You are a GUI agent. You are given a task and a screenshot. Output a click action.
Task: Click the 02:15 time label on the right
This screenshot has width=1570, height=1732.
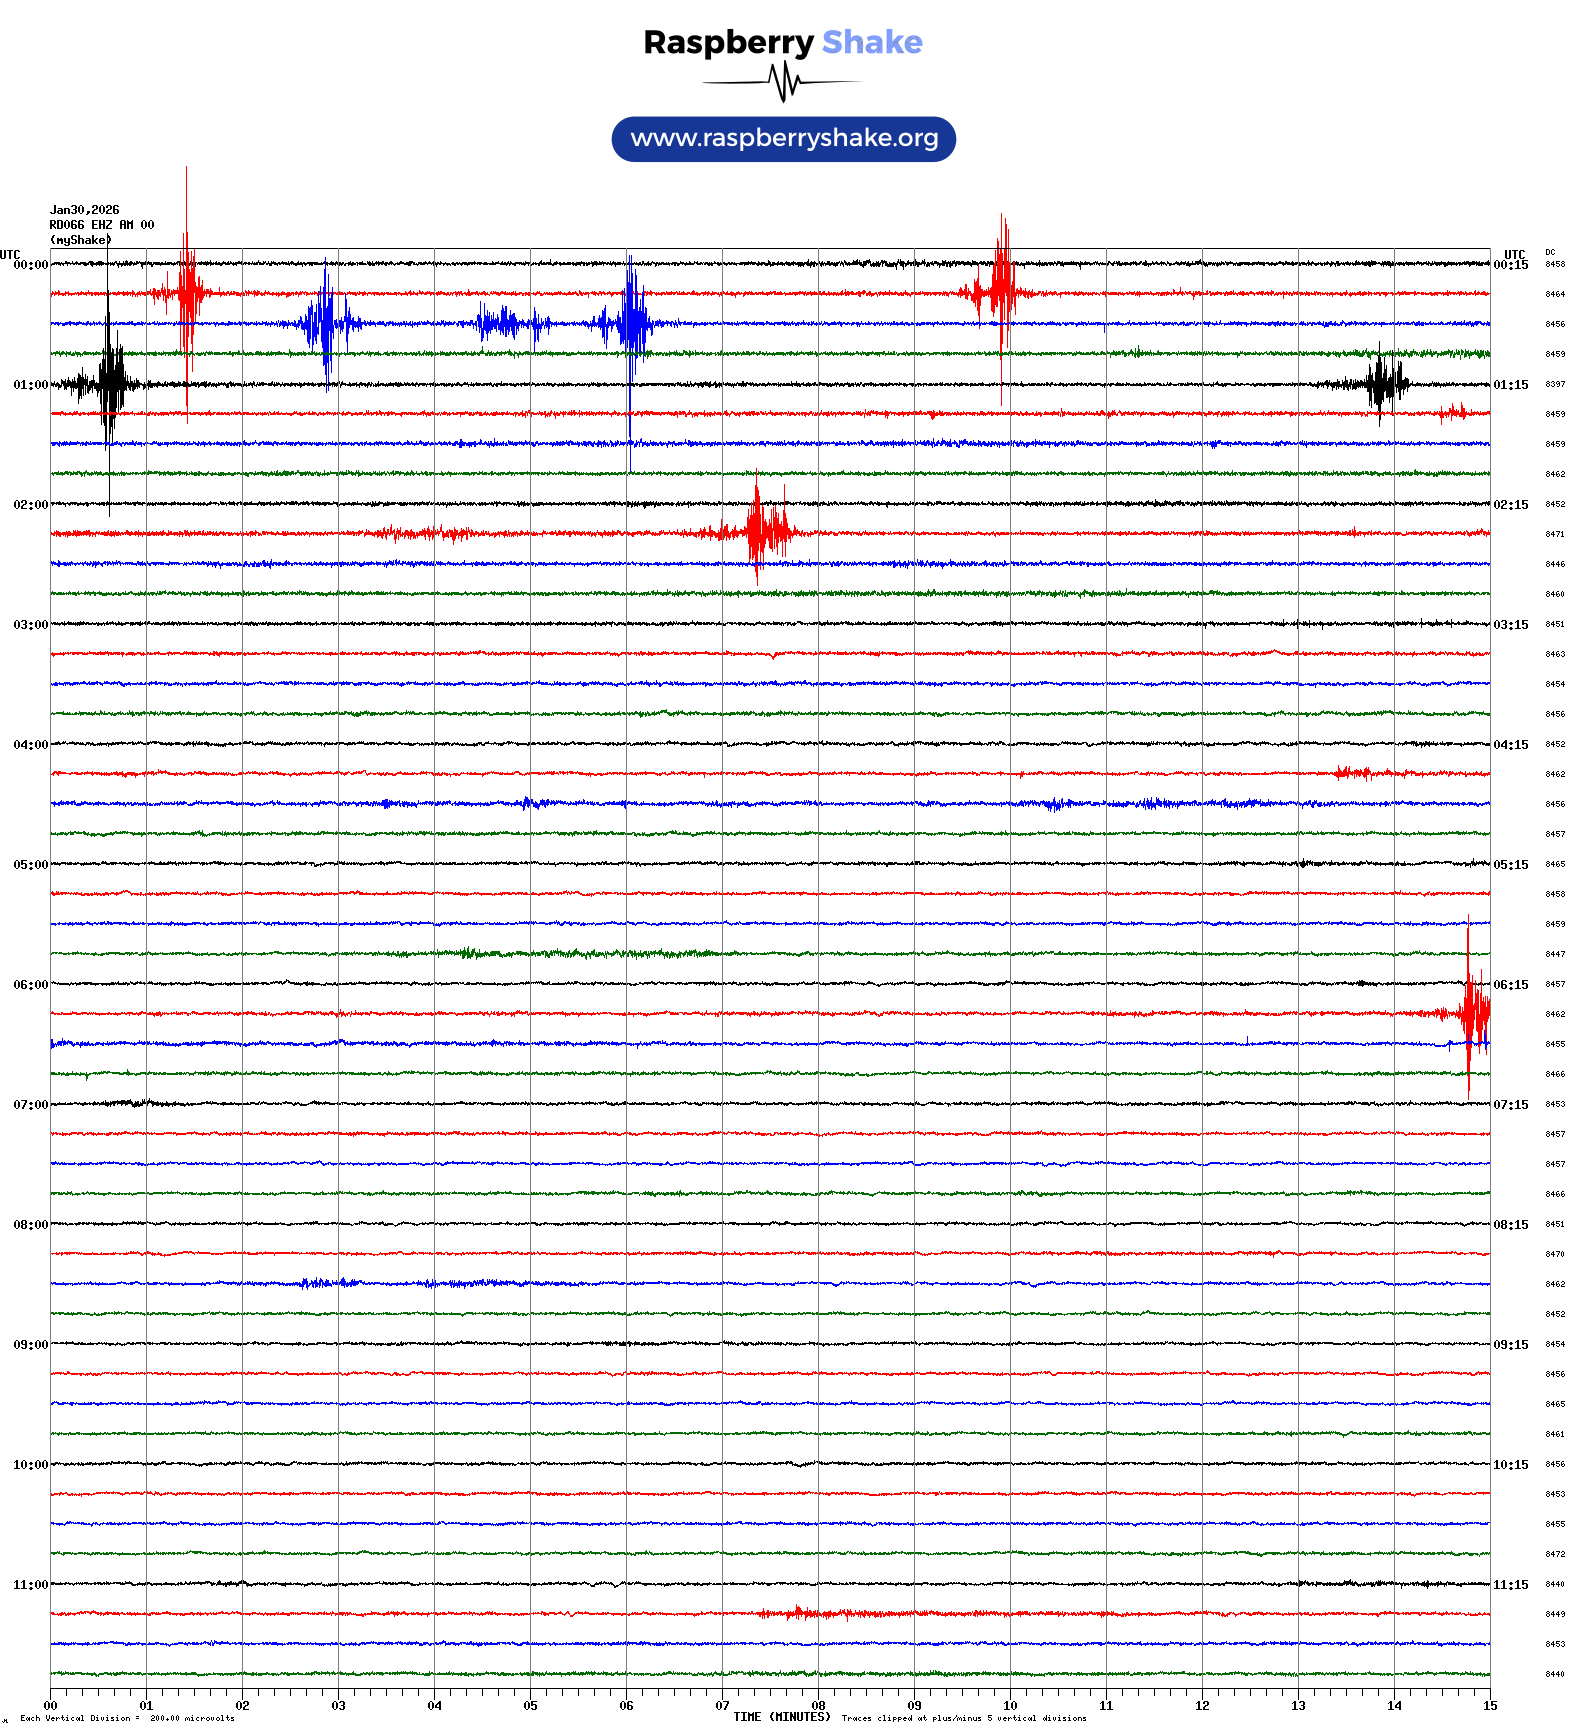(x=1510, y=505)
